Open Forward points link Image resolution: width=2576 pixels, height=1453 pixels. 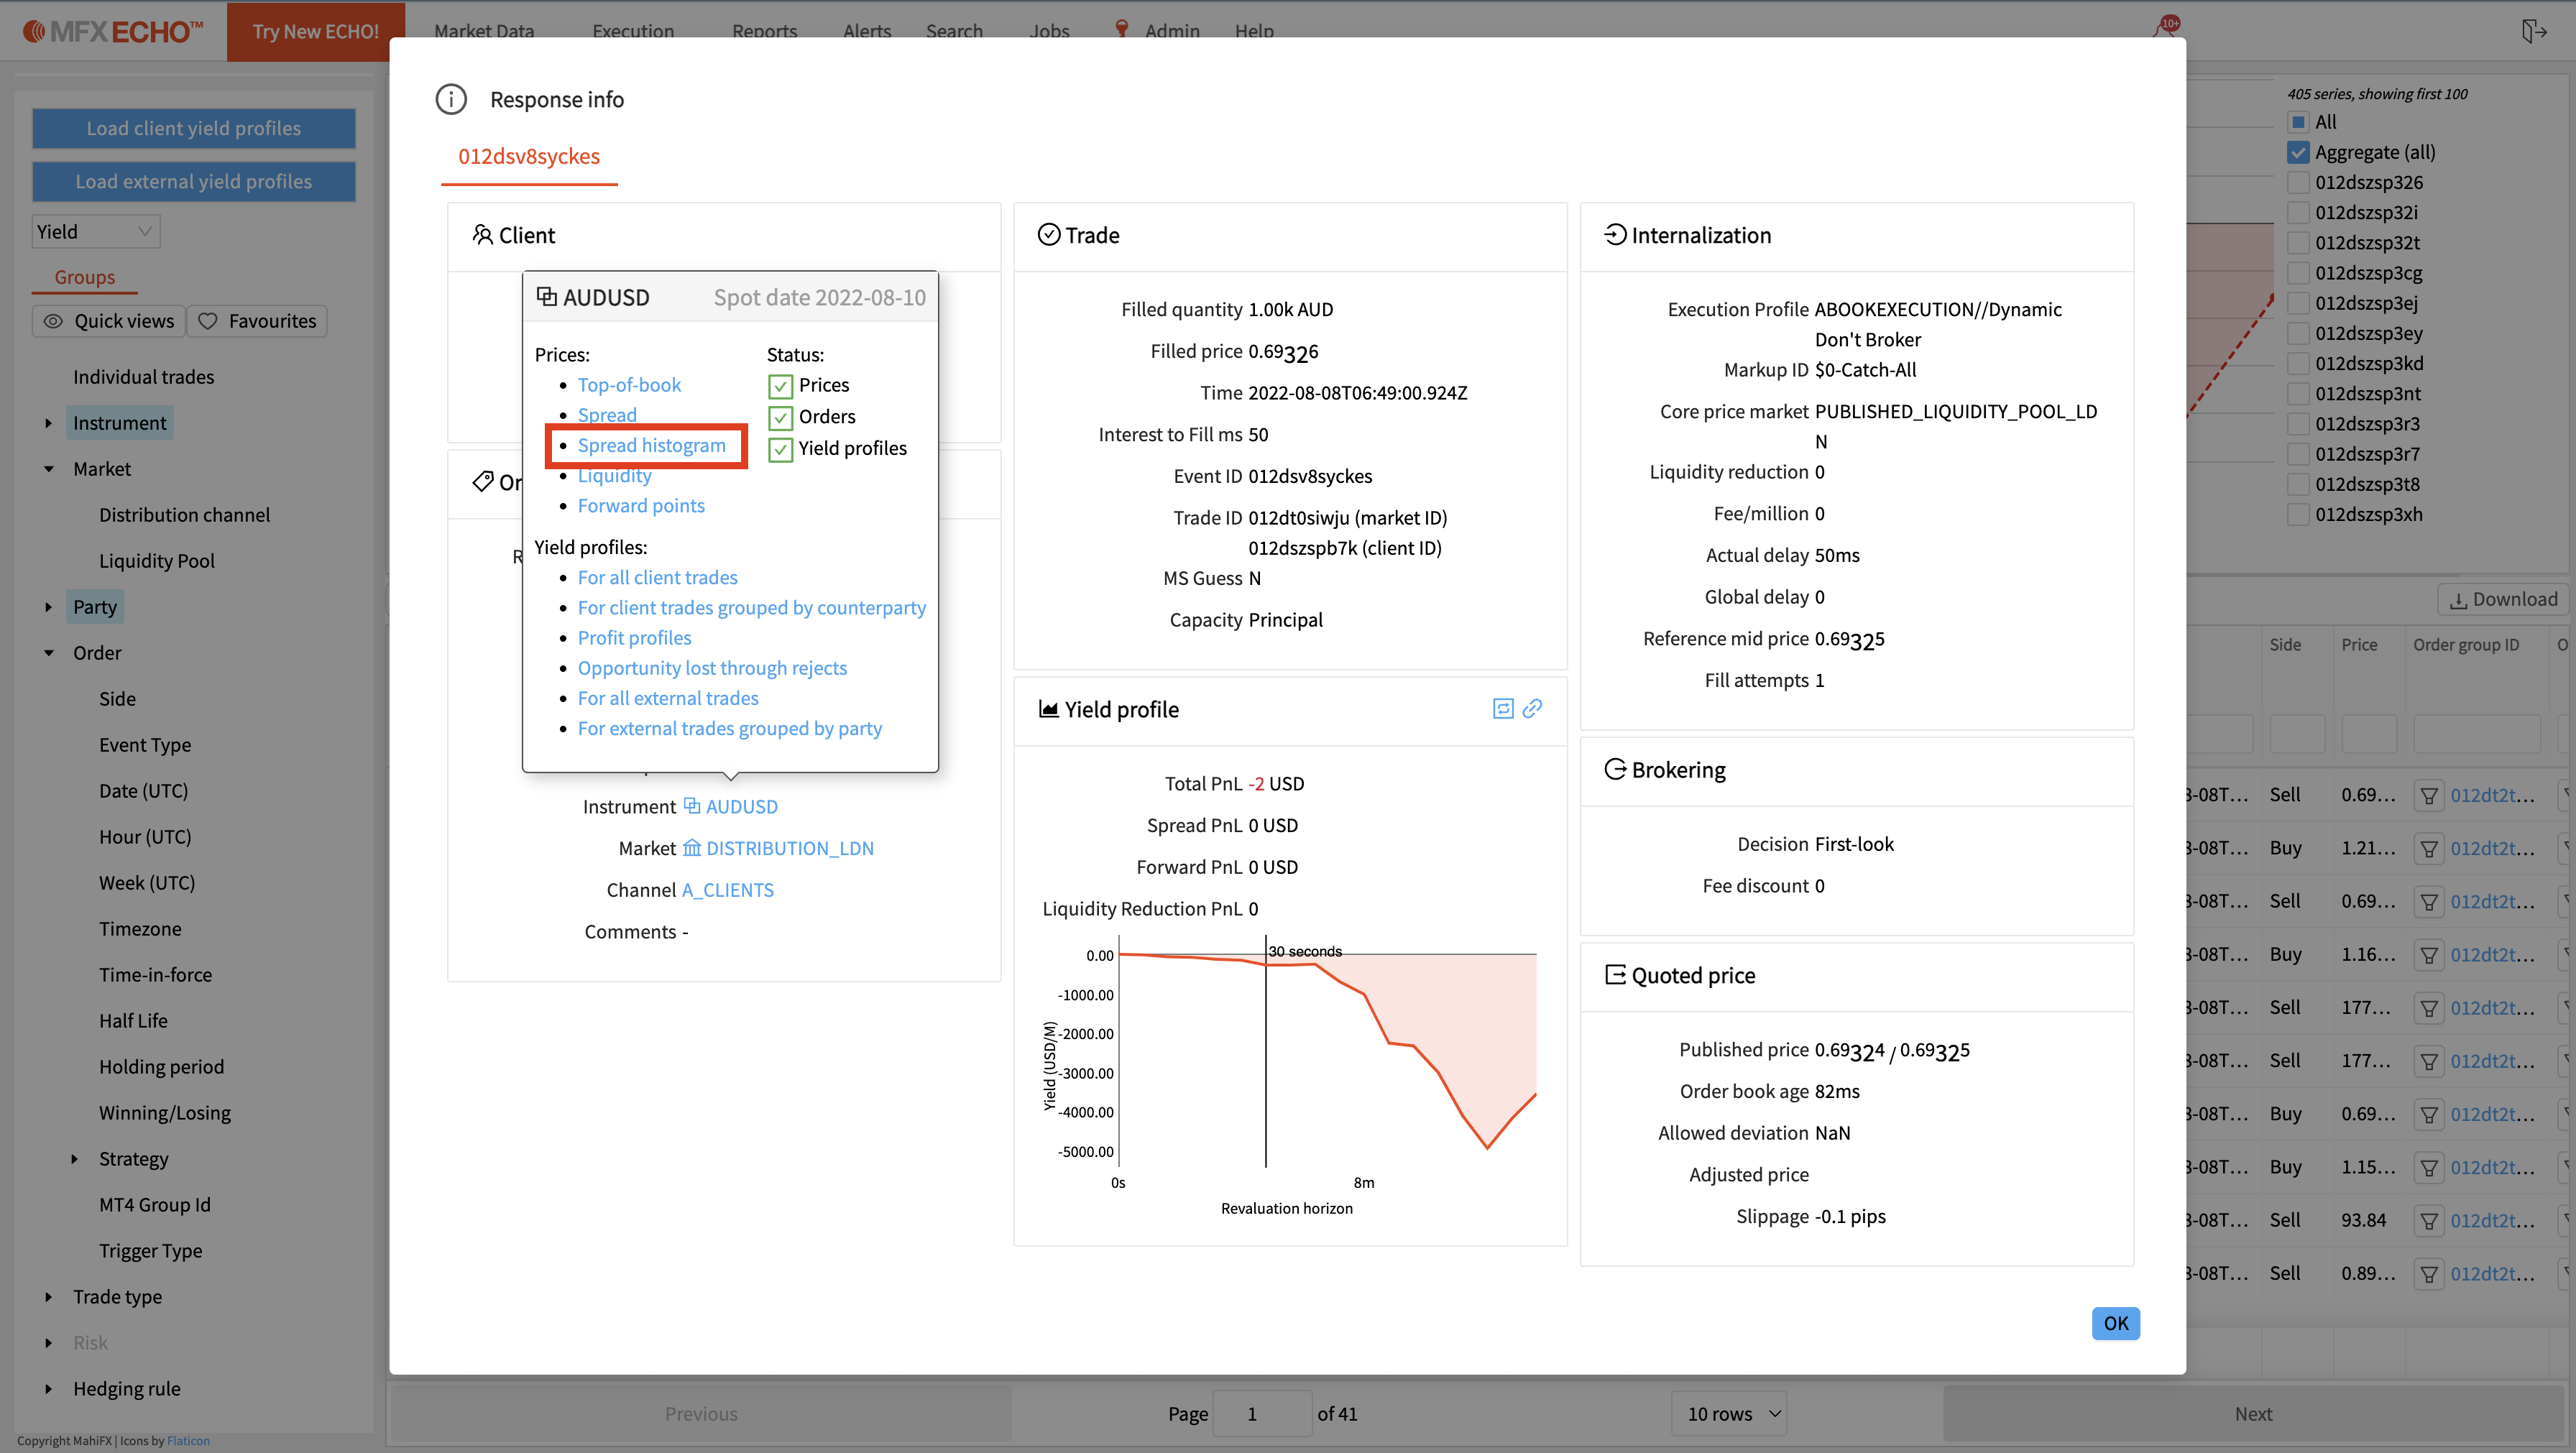click(x=641, y=506)
